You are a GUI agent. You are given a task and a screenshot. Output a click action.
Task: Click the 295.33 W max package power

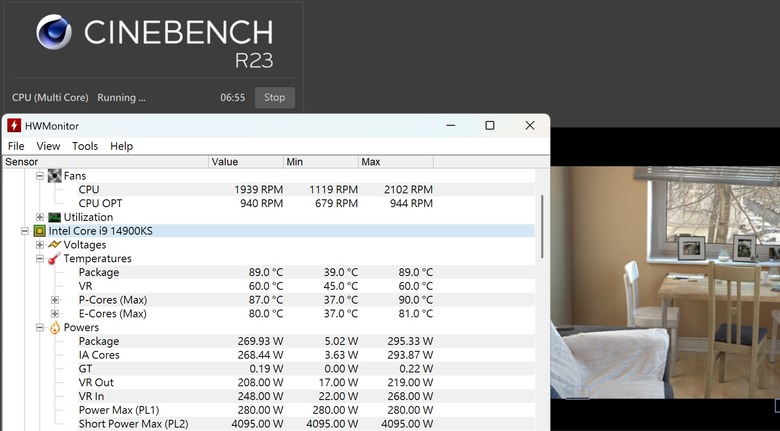point(410,341)
